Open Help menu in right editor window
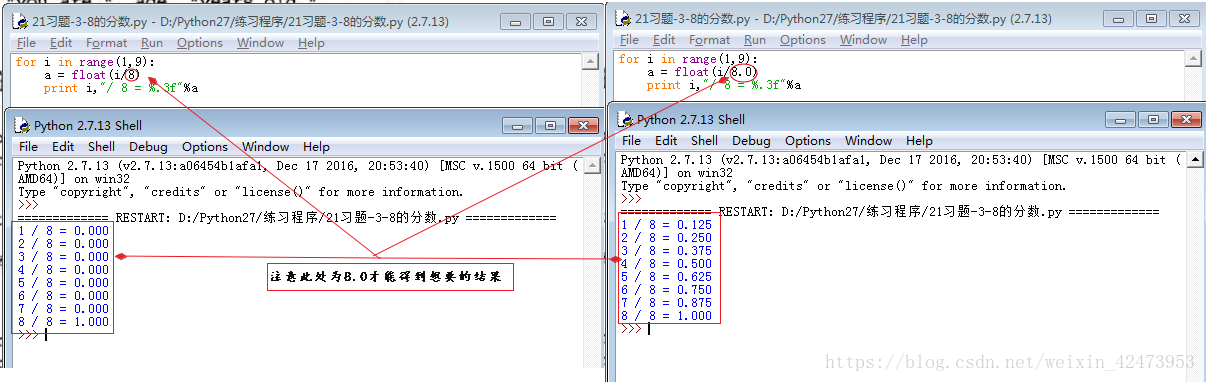The image size is (1206, 382). 914,40
